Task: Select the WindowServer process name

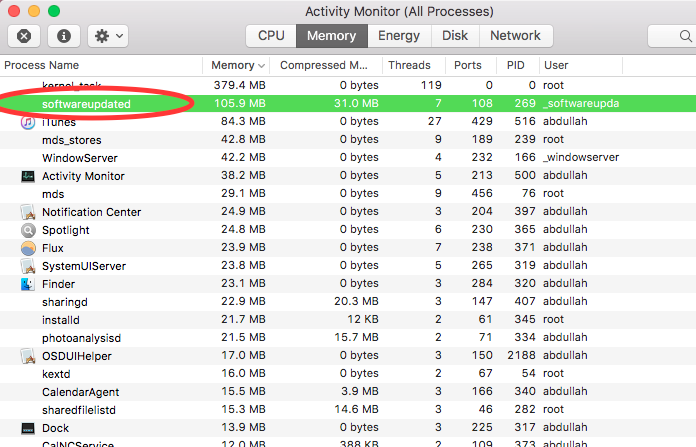Action: [x=80, y=158]
